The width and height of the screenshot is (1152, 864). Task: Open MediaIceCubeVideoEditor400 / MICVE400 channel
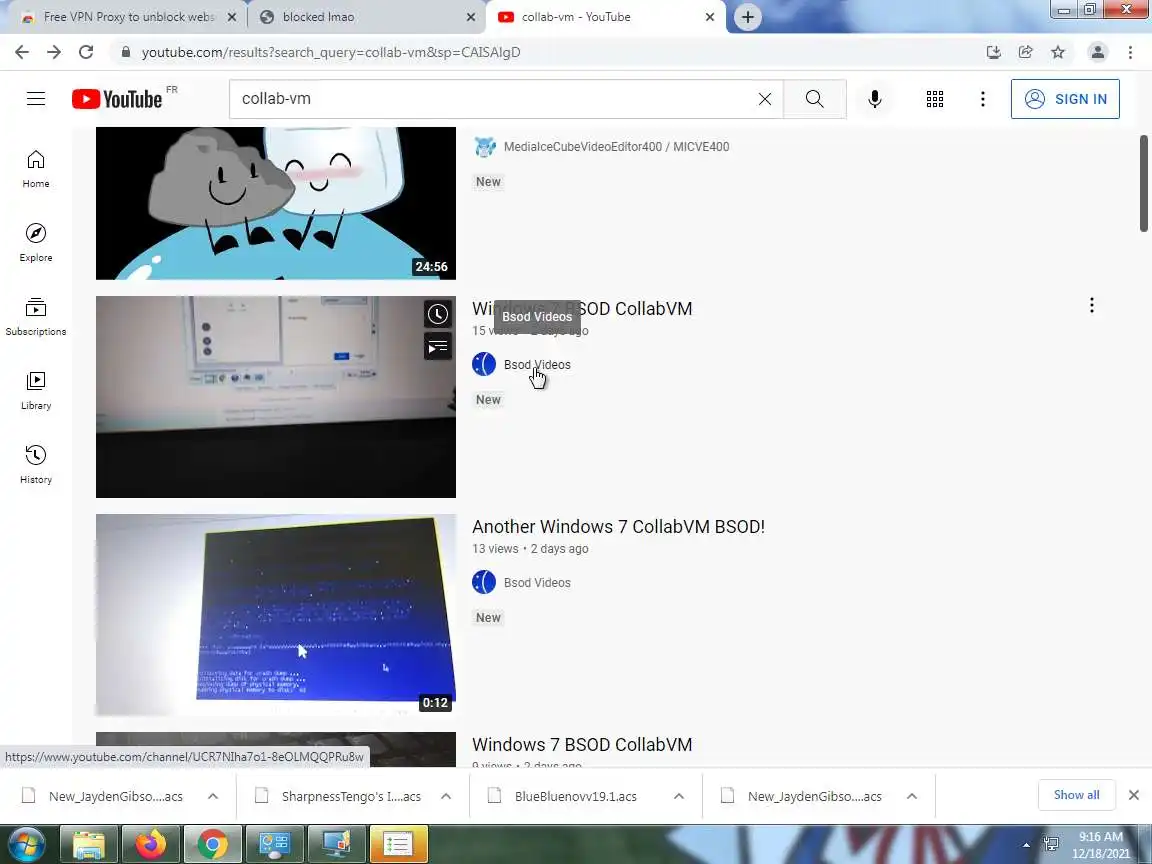point(616,146)
